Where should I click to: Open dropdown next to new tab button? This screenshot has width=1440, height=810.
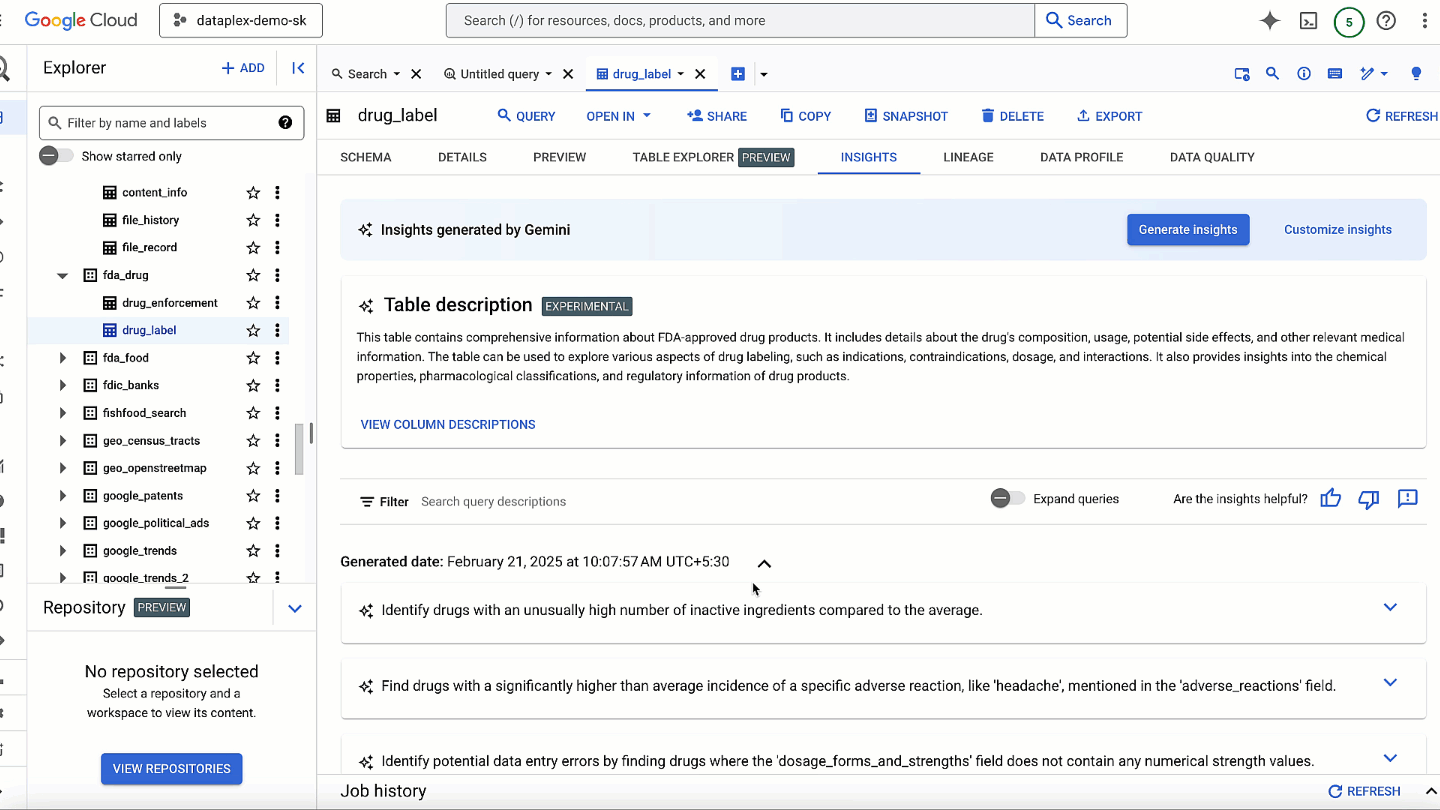[x=764, y=74]
